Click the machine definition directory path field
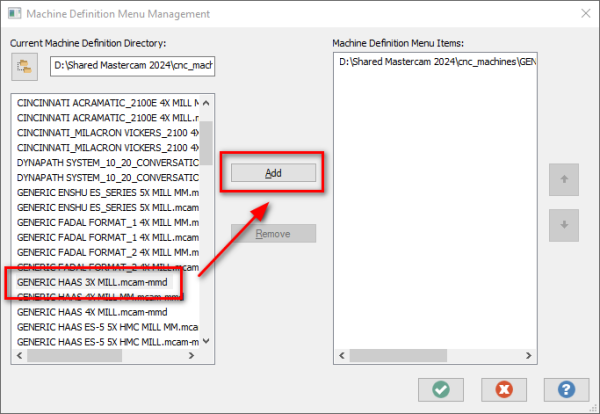600x414 pixels. [132, 66]
